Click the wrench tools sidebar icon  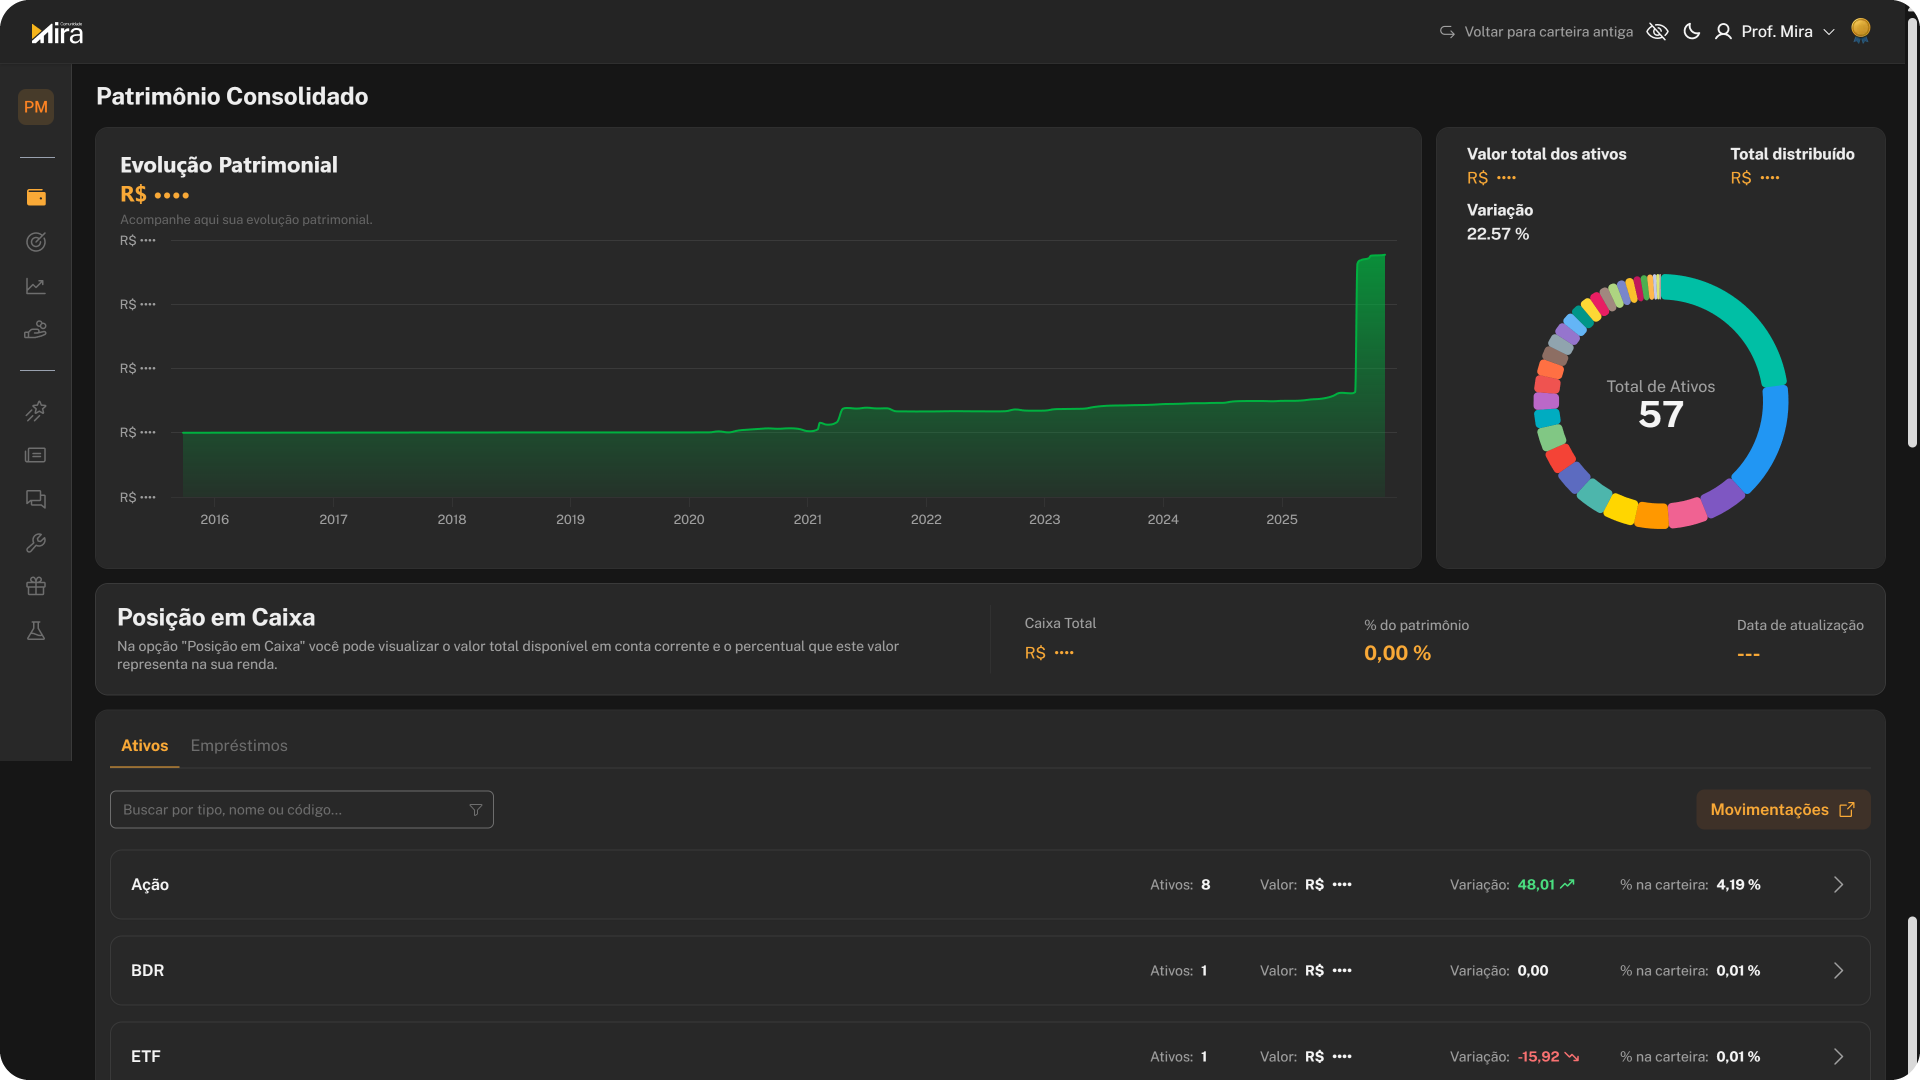coord(36,543)
